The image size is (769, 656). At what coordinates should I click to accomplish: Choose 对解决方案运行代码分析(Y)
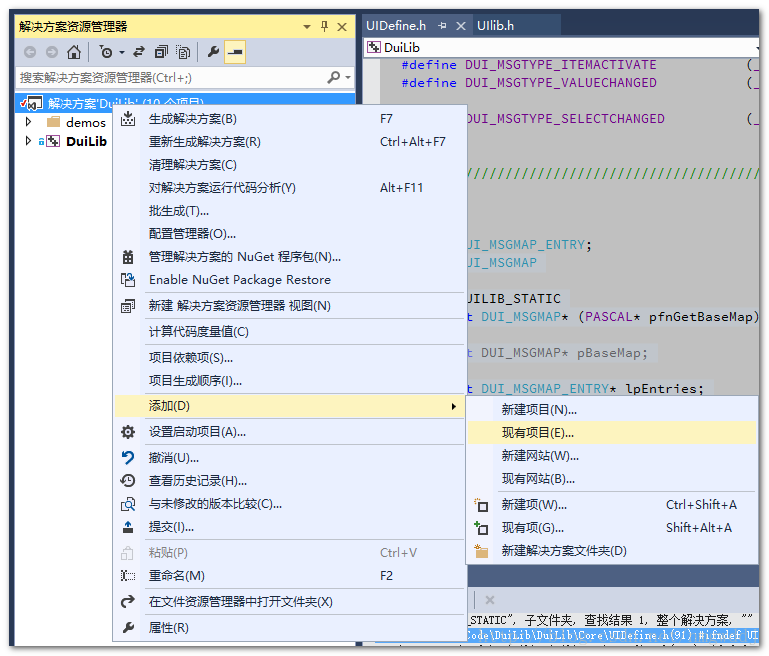[289, 188]
